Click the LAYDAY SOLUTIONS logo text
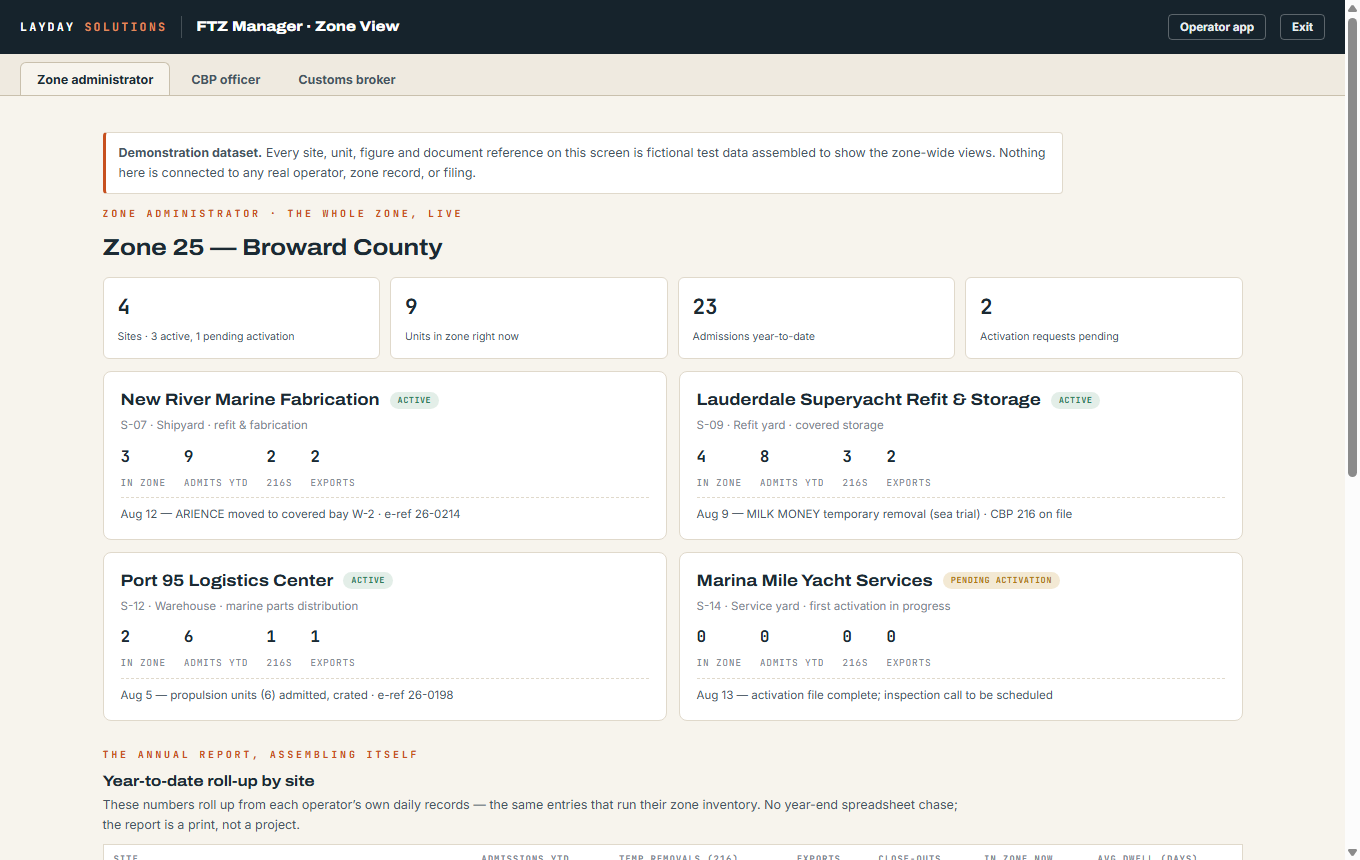Screen dimensions: 1360x860 [93, 27]
